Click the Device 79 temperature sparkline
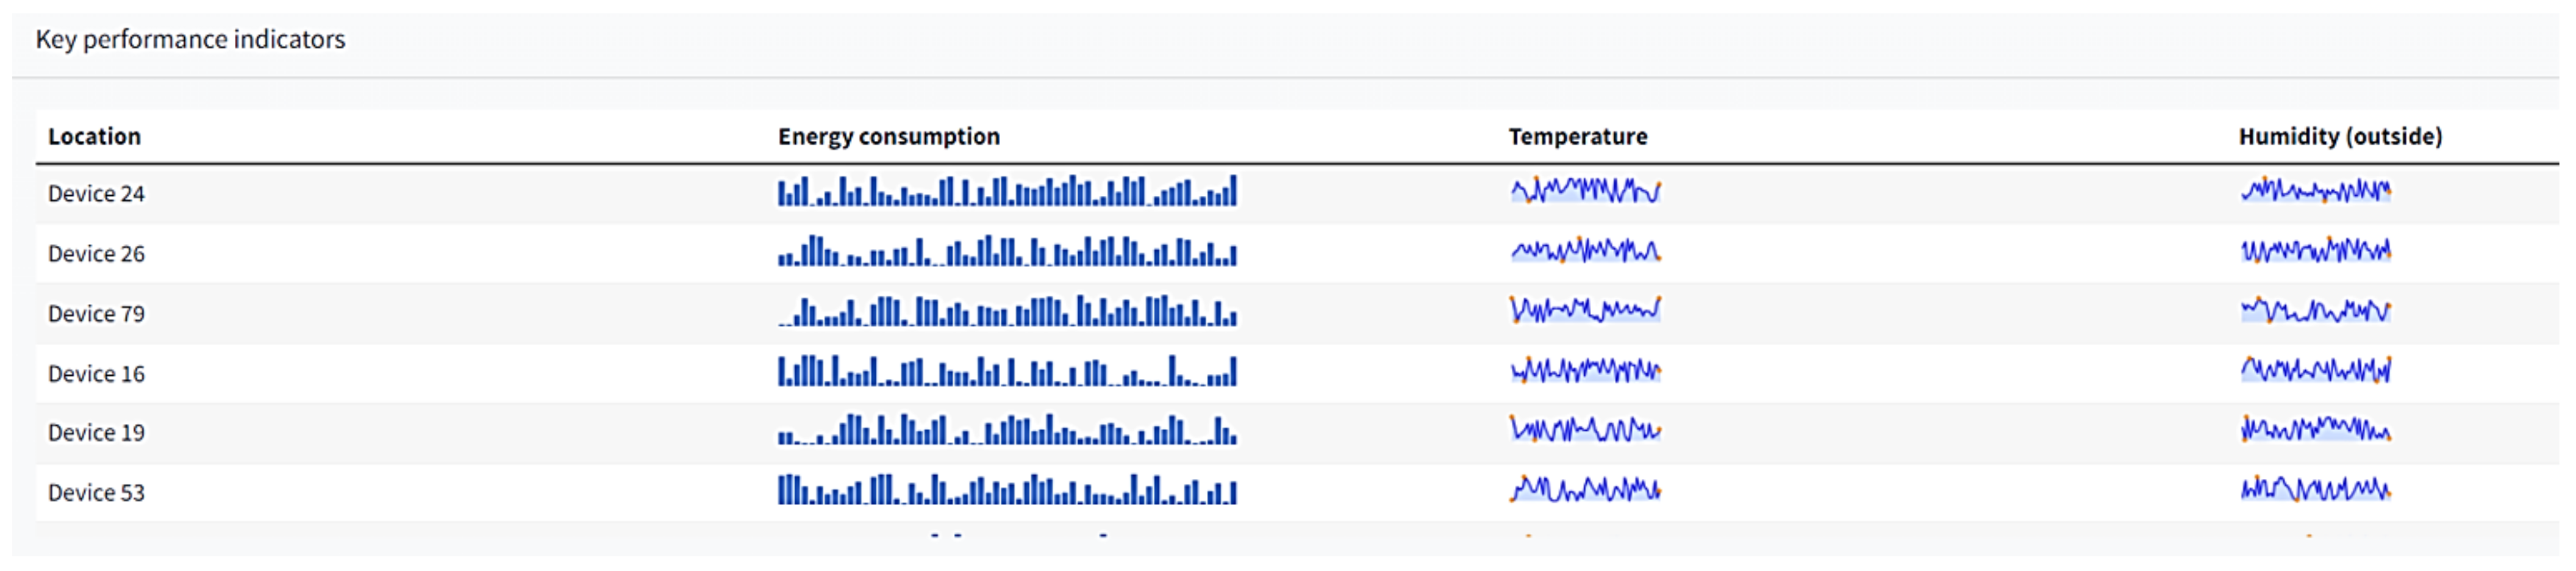This screenshot has height=571, width=2576. coord(1585,310)
